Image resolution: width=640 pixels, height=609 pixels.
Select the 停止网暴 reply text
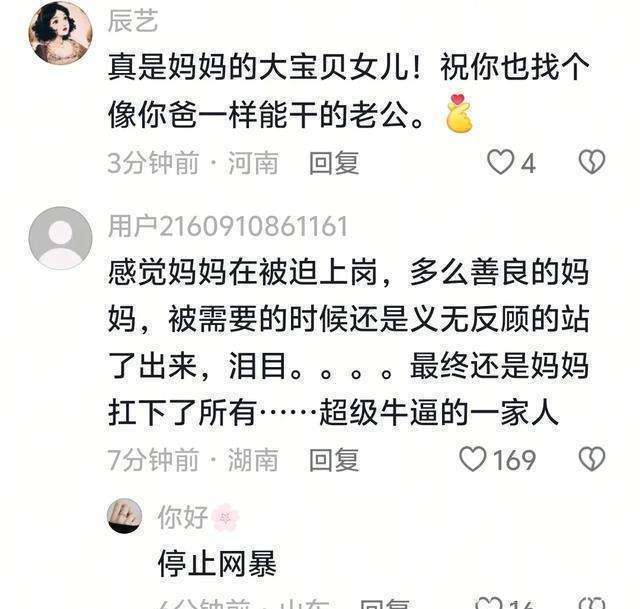[x=217, y=564]
